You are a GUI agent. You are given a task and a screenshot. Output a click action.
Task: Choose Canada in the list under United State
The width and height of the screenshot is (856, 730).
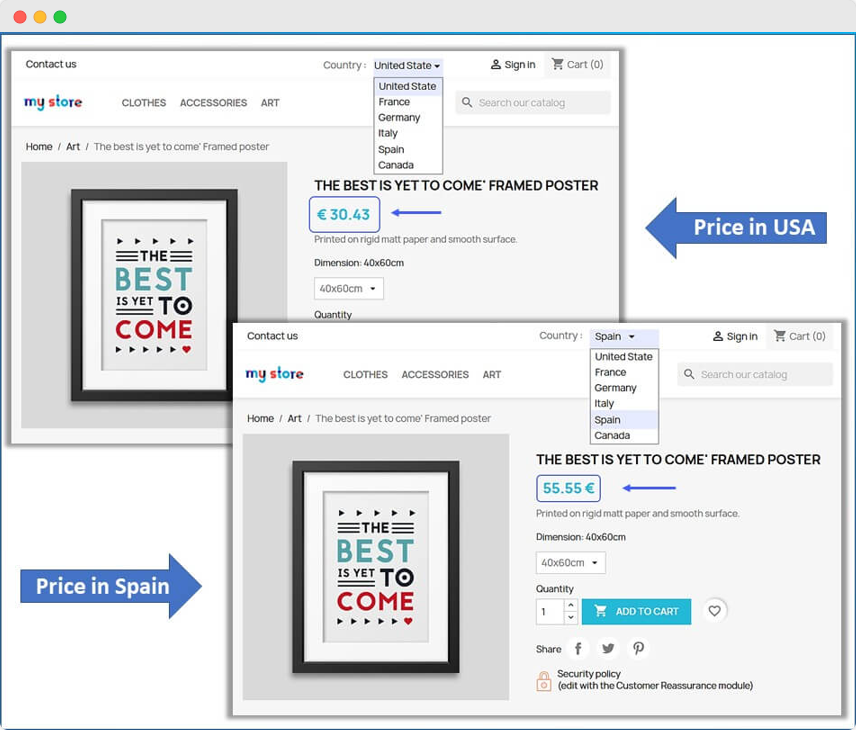click(396, 165)
